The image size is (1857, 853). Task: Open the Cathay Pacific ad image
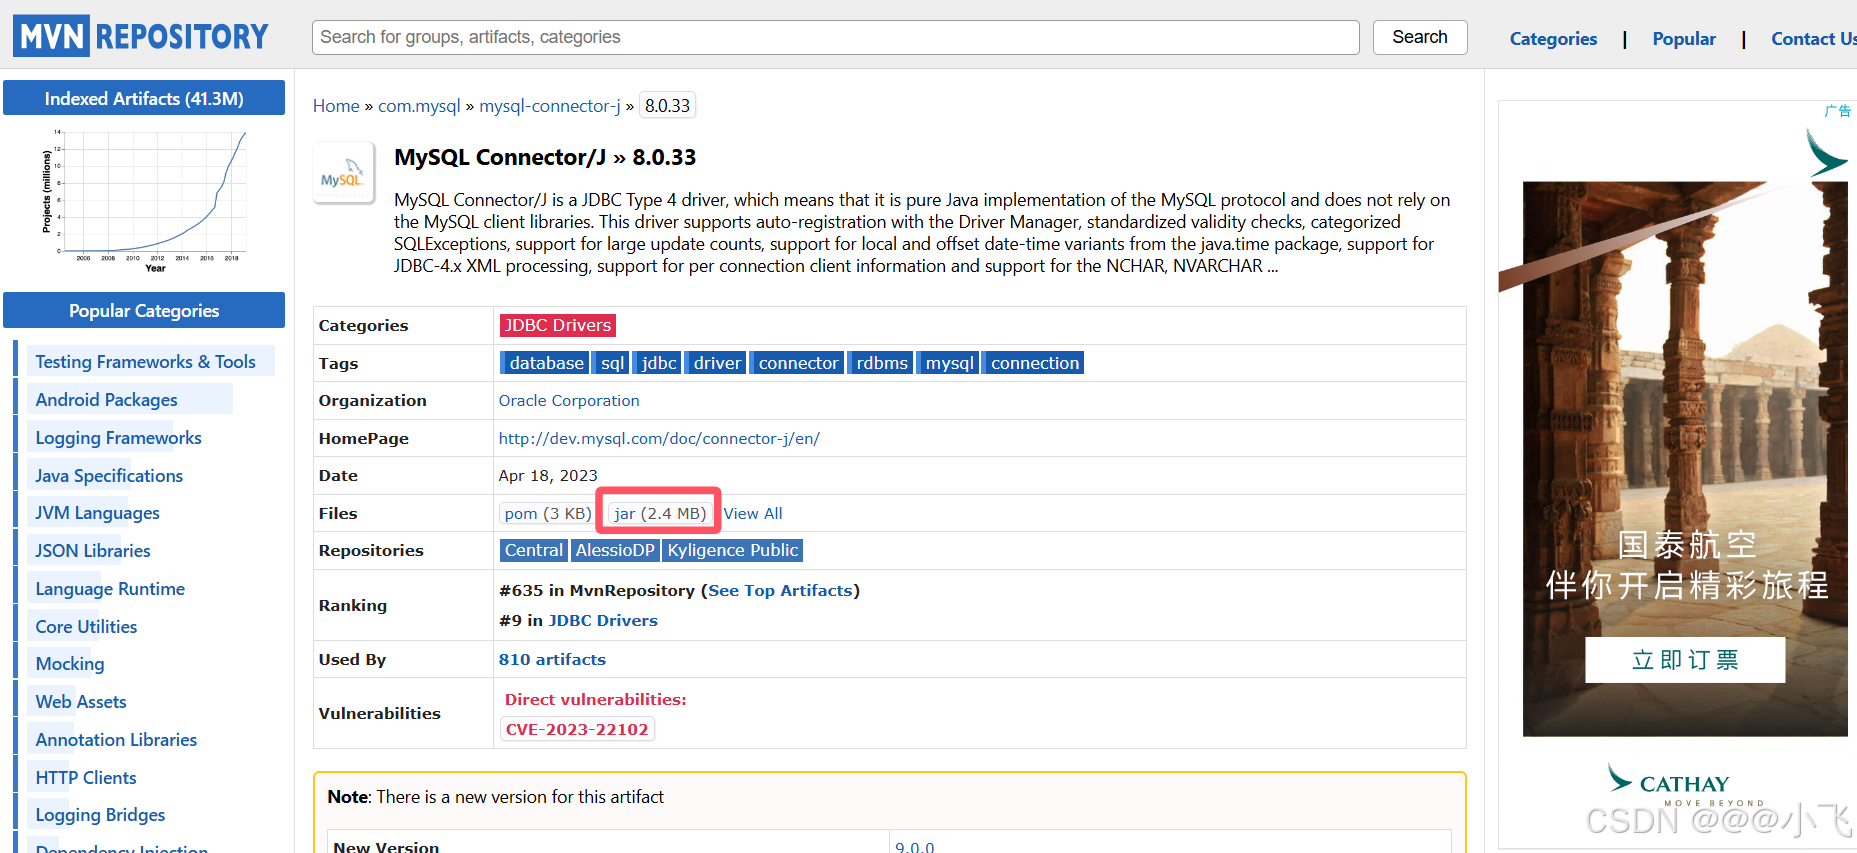(1685, 458)
